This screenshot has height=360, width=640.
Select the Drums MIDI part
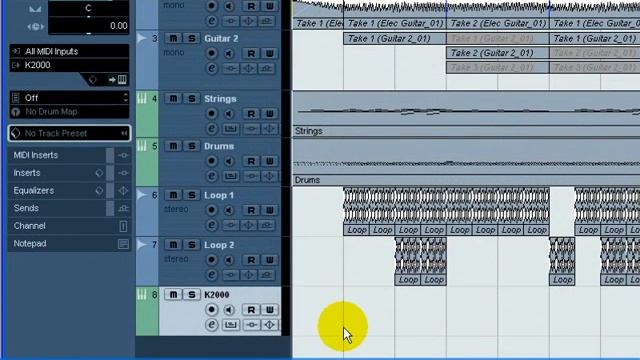click(466, 162)
